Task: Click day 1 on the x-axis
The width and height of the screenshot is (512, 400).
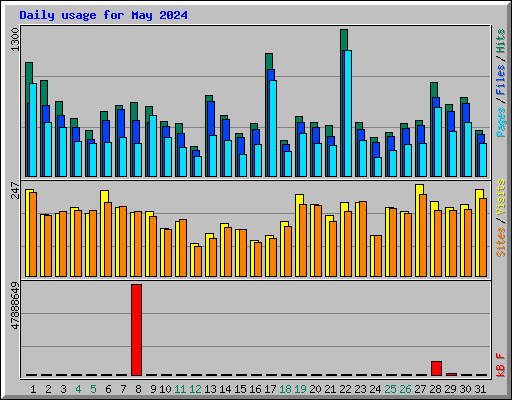Action: [33, 389]
